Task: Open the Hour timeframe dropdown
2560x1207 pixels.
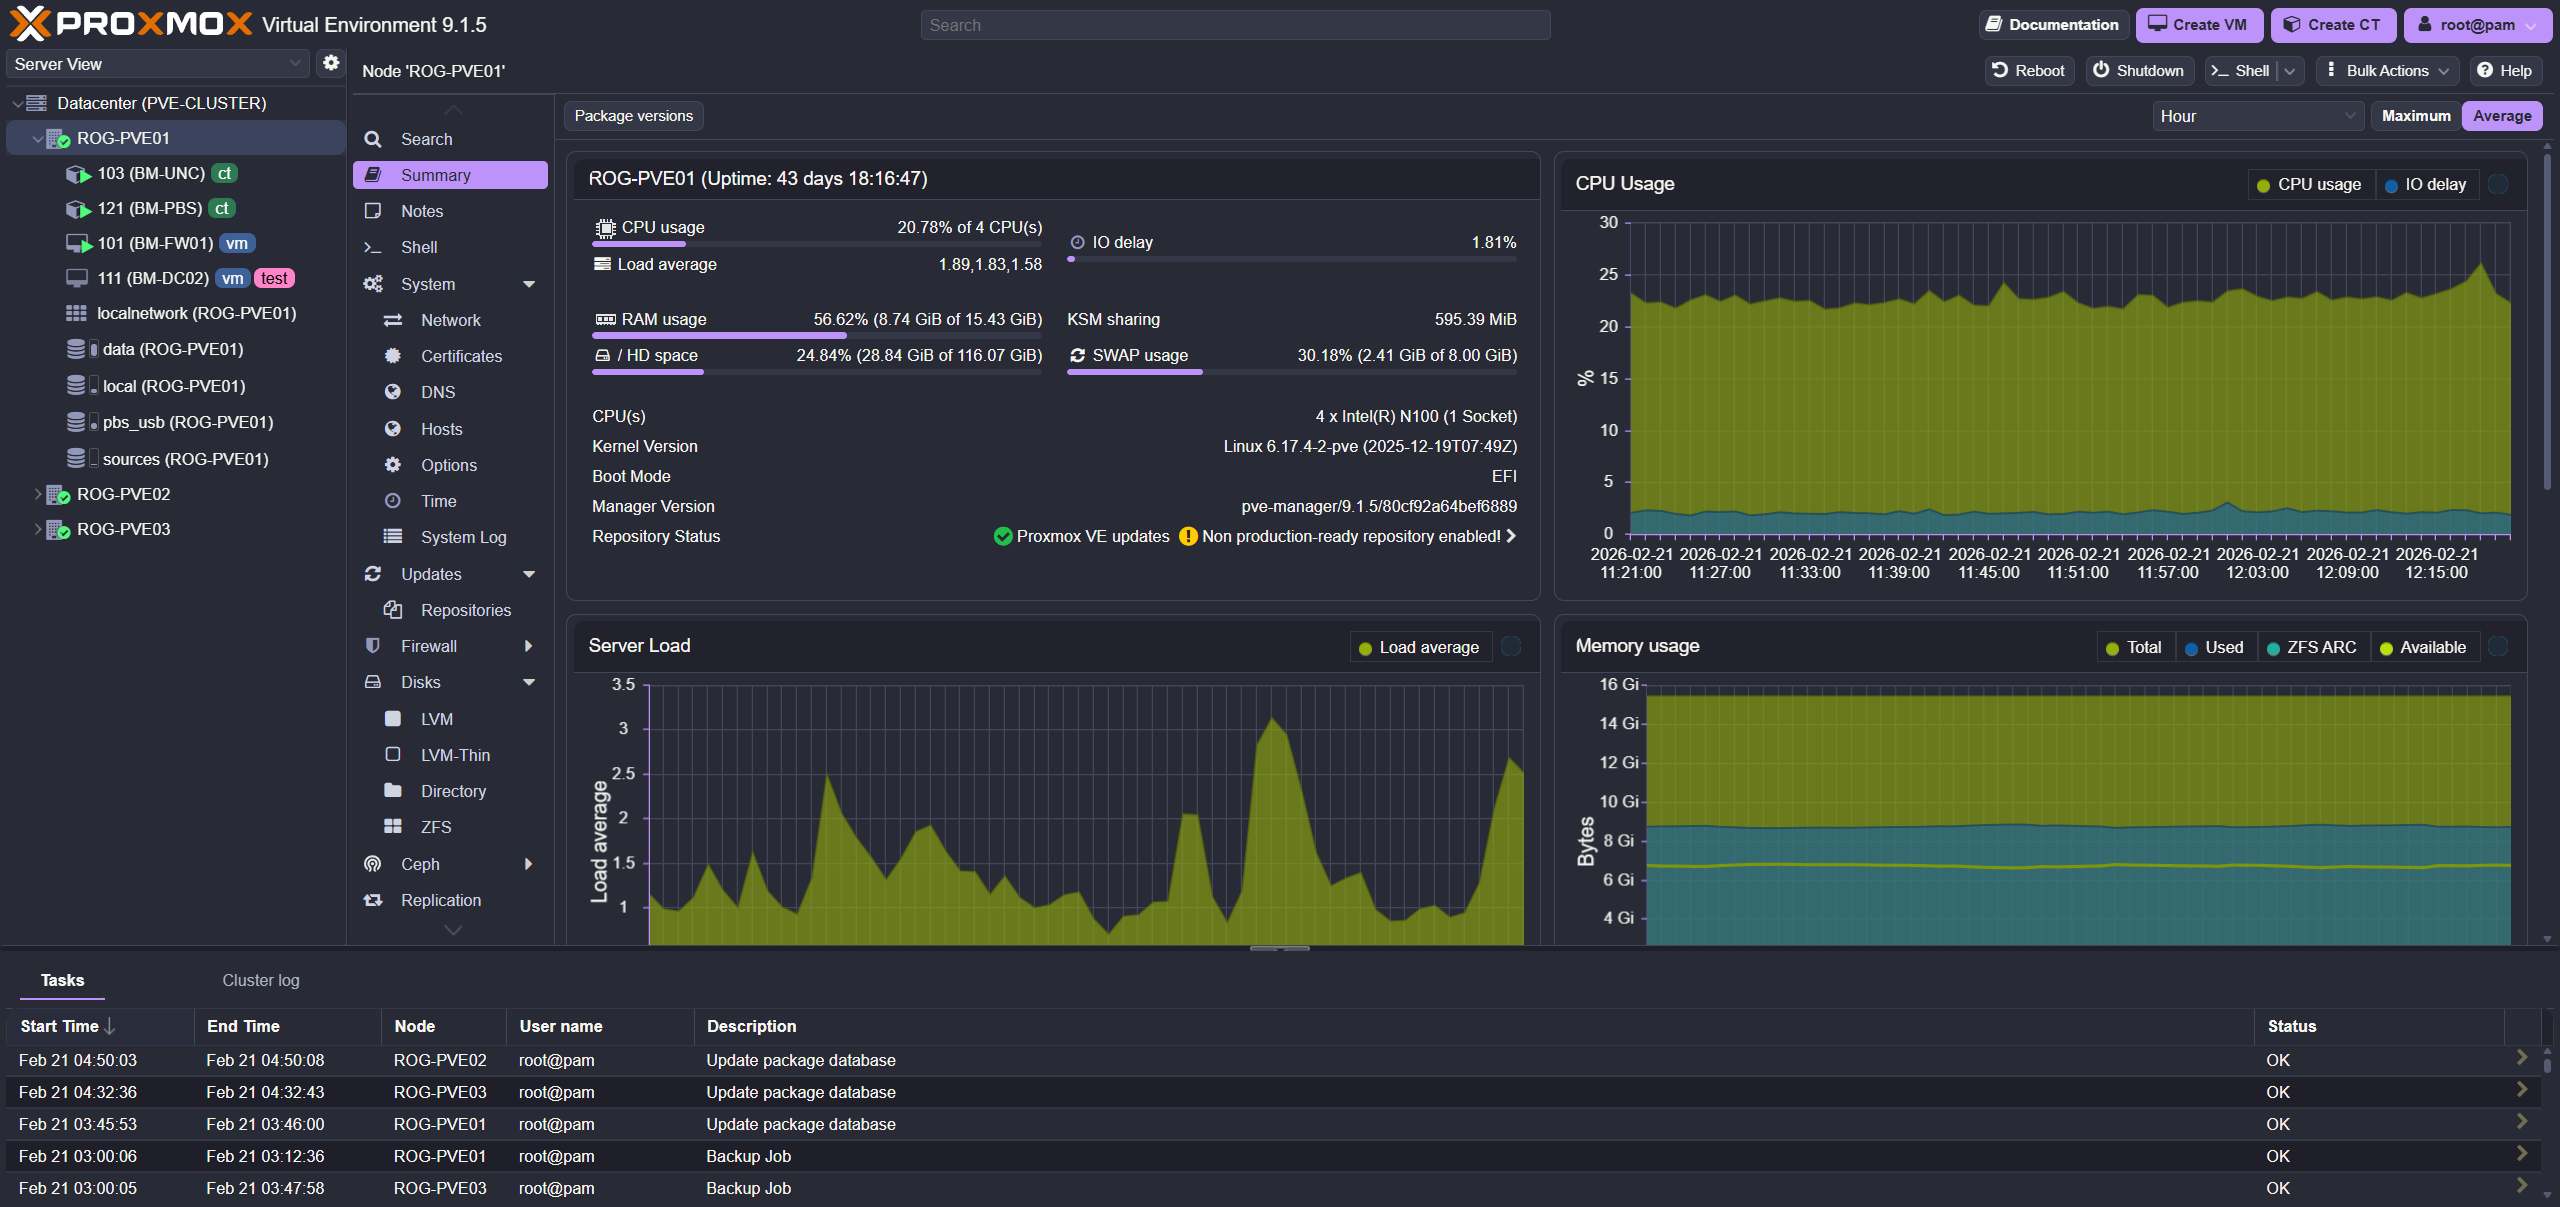Action: [x=2257, y=116]
